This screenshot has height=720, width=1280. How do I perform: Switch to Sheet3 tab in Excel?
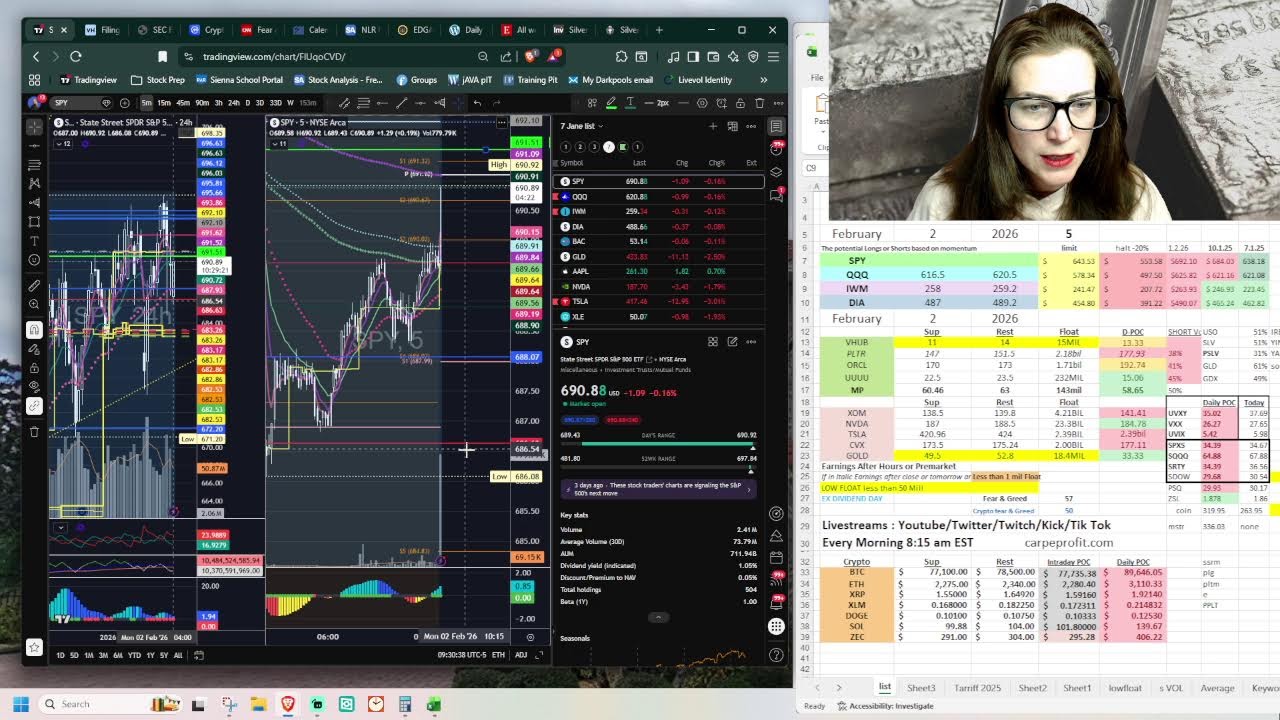(x=921, y=688)
